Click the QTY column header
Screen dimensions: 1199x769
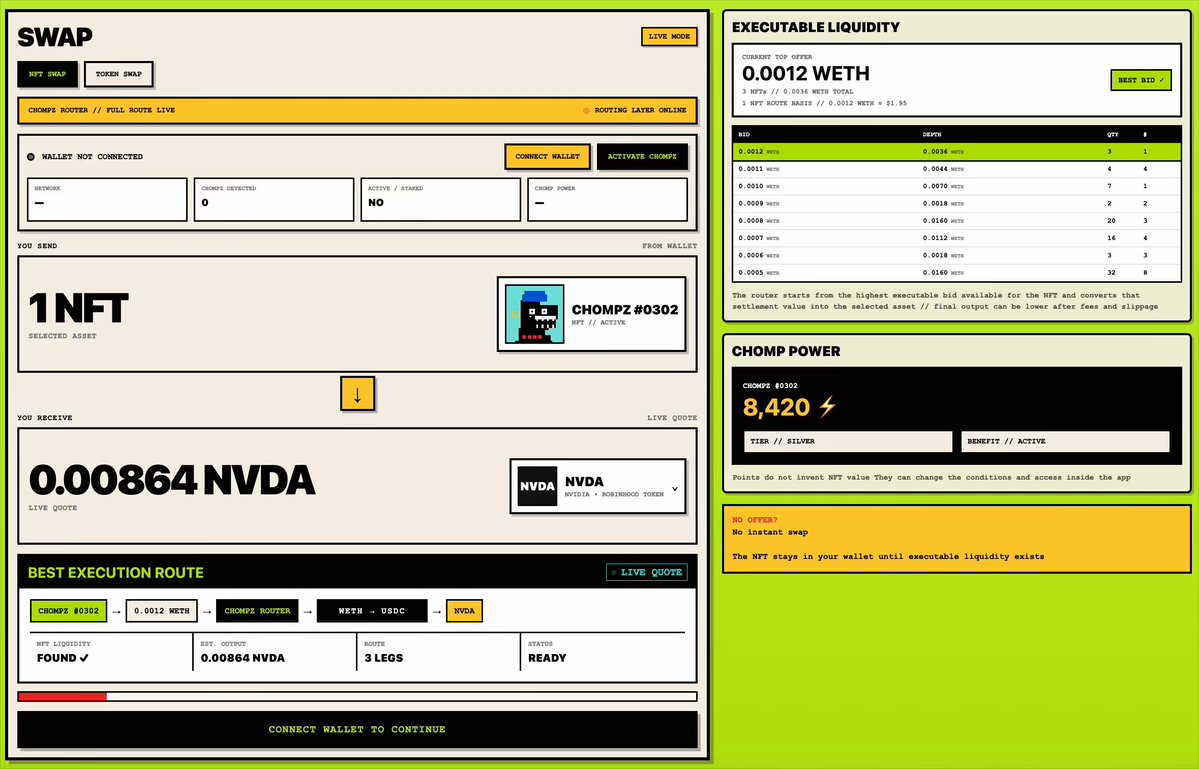point(1113,135)
